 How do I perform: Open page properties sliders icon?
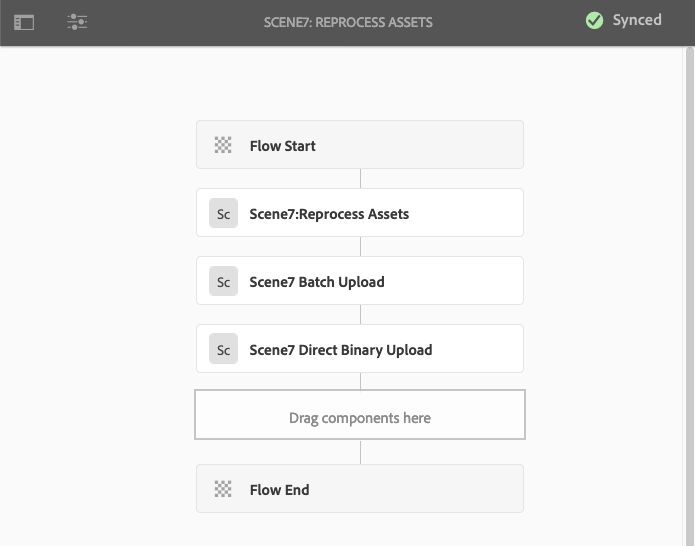click(77, 22)
